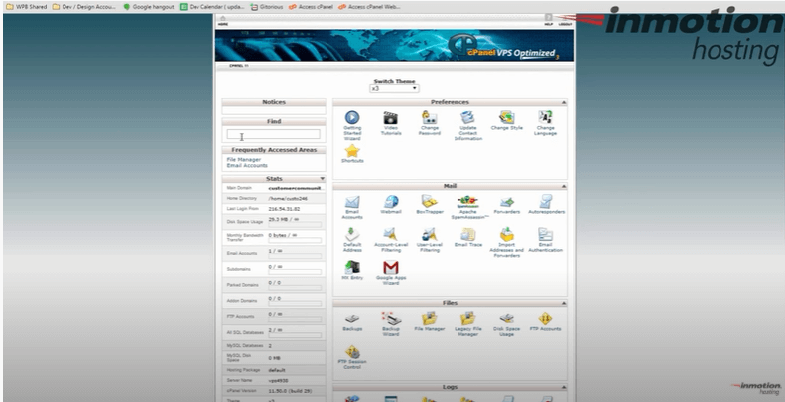Open Update Contact Information icon

click(x=468, y=118)
